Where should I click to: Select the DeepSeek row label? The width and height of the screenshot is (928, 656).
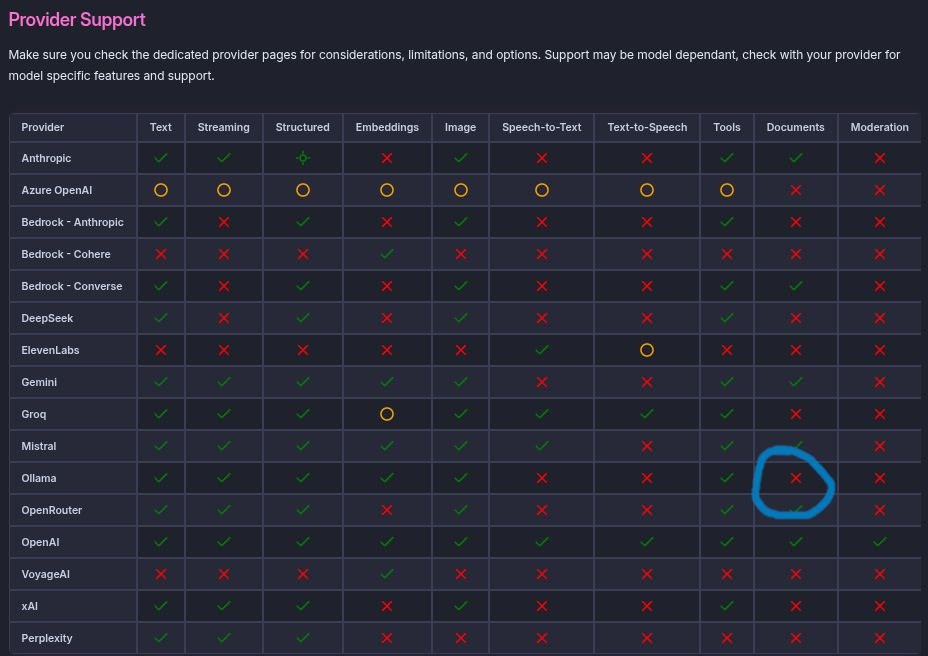[x=47, y=318]
